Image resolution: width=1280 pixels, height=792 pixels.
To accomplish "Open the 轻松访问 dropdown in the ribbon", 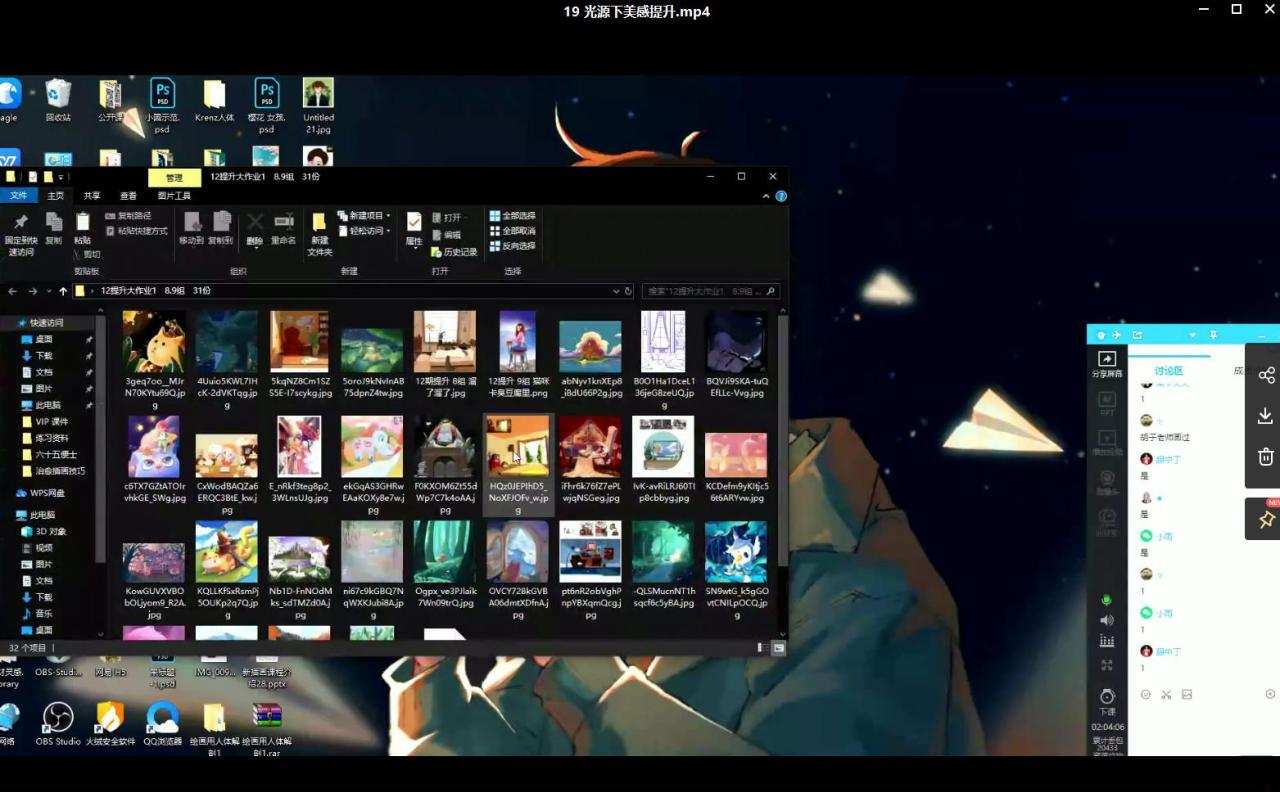I will coord(365,231).
